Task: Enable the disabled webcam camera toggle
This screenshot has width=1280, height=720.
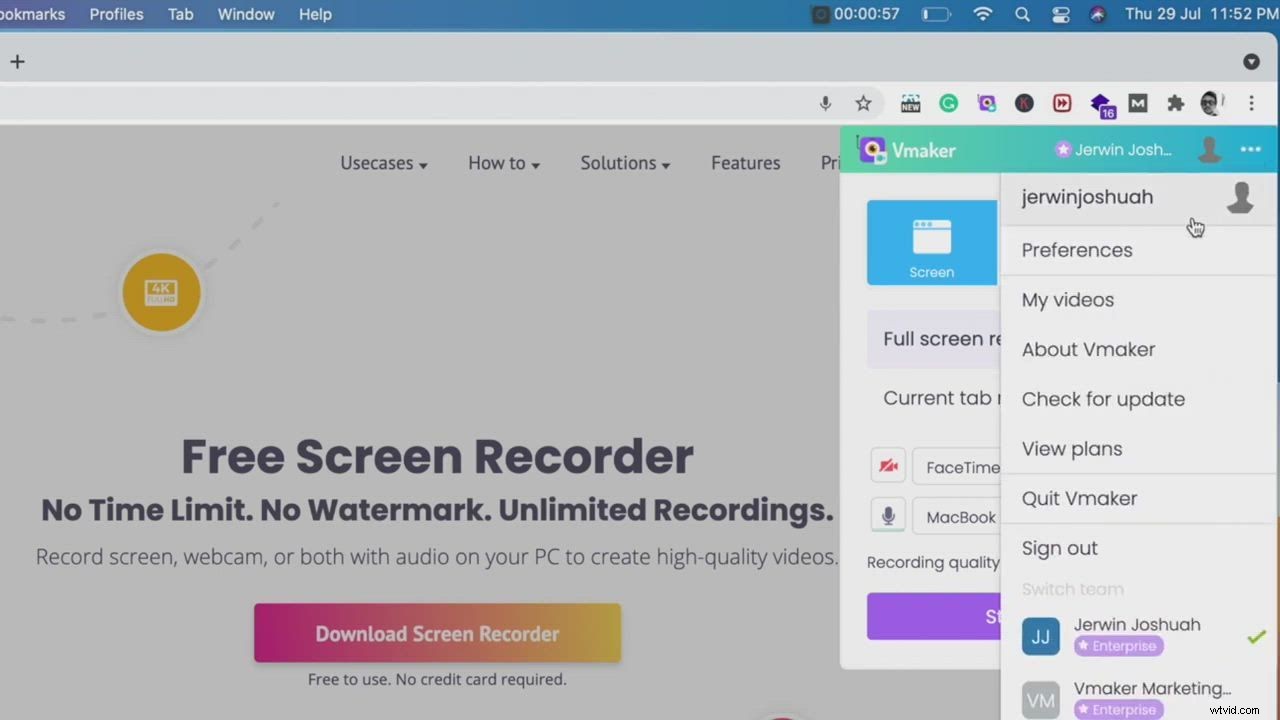Action: tap(888, 466)
